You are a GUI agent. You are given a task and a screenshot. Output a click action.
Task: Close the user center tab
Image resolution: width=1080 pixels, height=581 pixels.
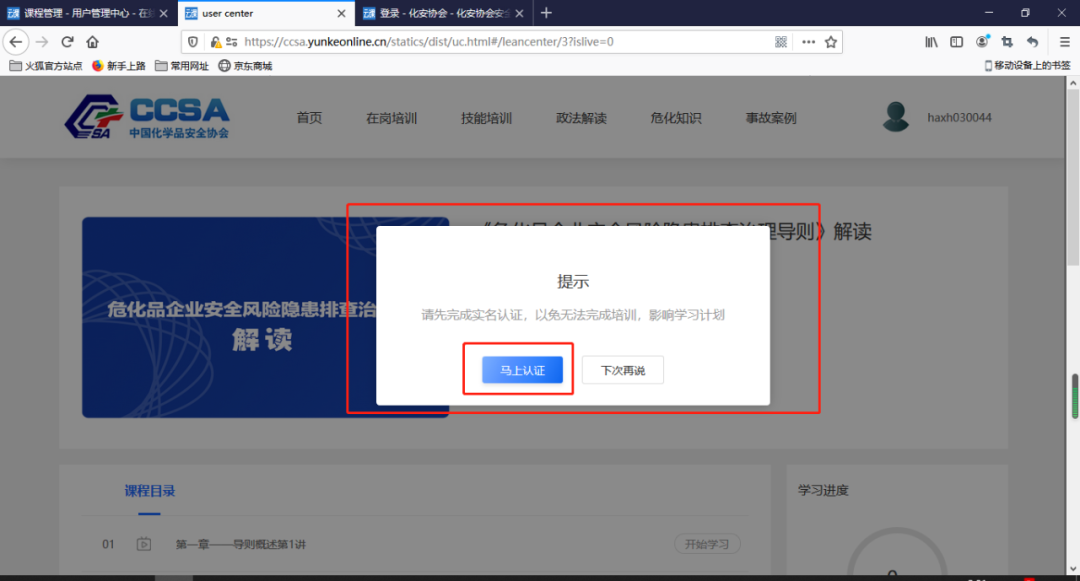click(341, 13)
